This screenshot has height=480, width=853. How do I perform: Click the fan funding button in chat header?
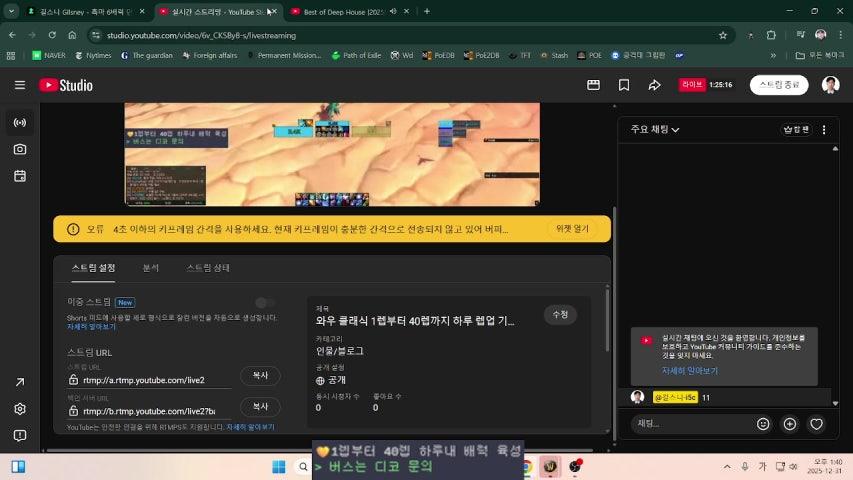coord(796,130)
